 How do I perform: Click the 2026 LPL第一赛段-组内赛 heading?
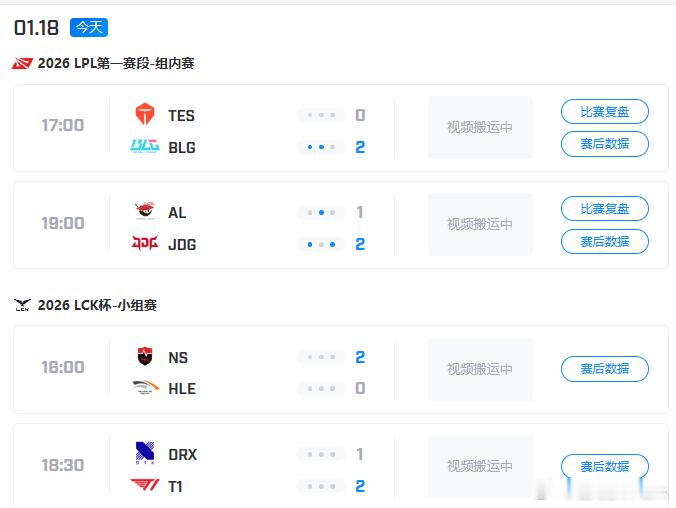tap(116, 64)
